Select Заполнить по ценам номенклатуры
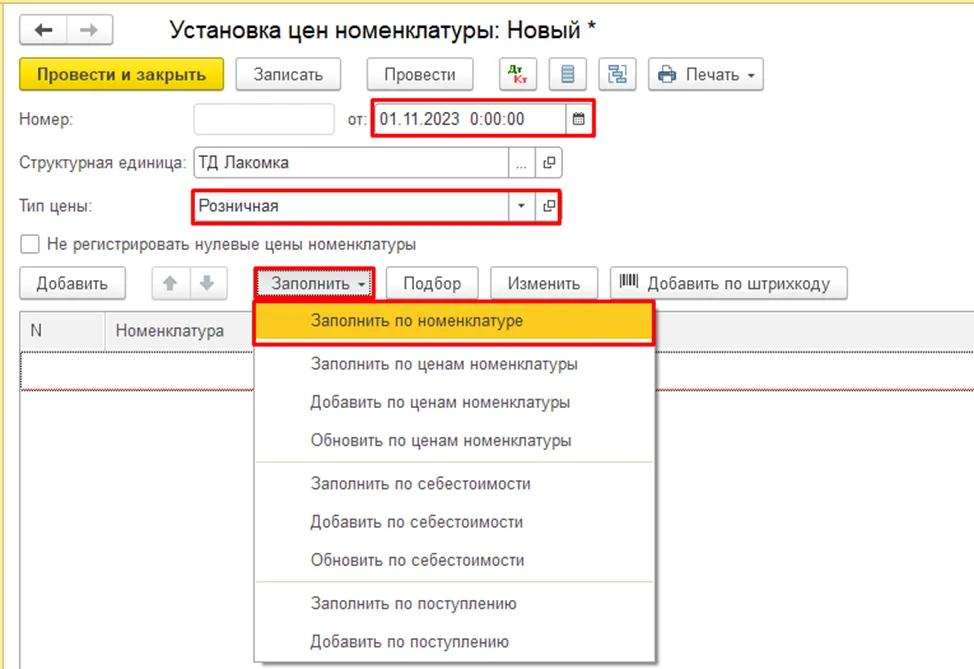This screenshot has width=974, height=669. 454,363
